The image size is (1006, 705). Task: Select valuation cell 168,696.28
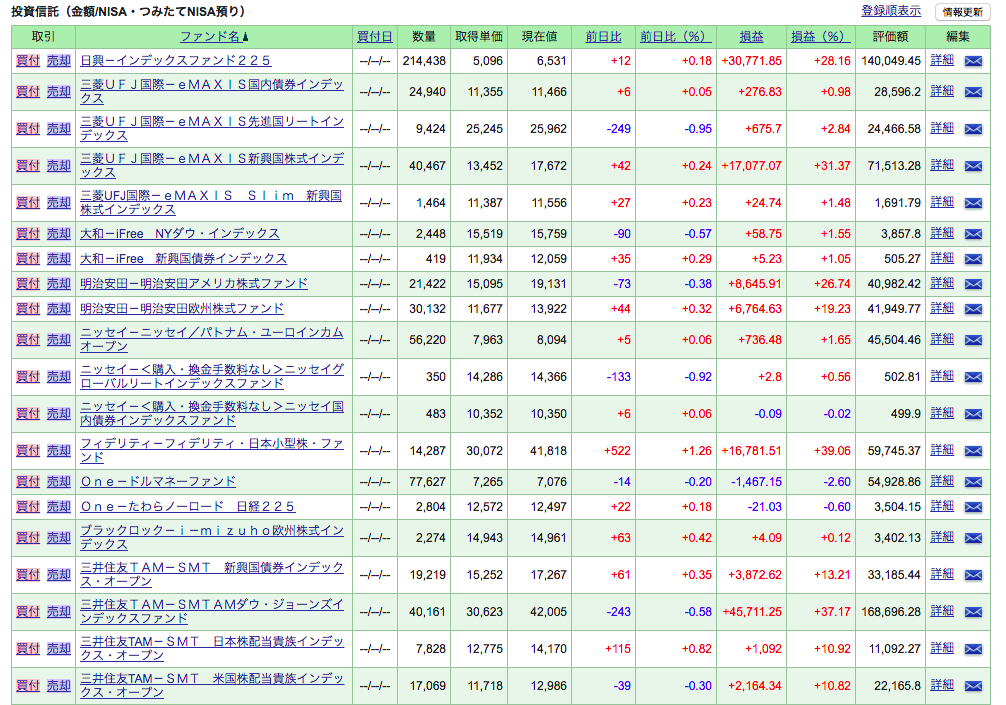[x=891, y=612]
